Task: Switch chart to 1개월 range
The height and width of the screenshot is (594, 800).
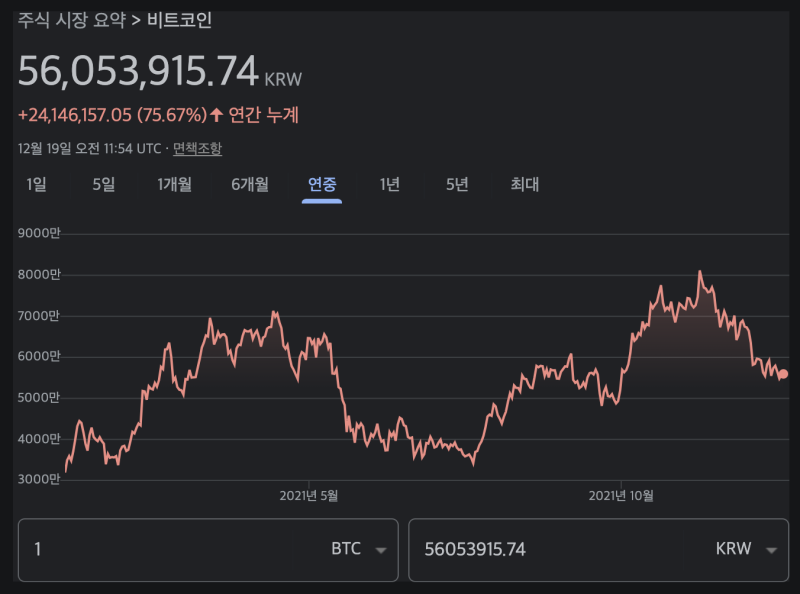Action: point(174,184)
